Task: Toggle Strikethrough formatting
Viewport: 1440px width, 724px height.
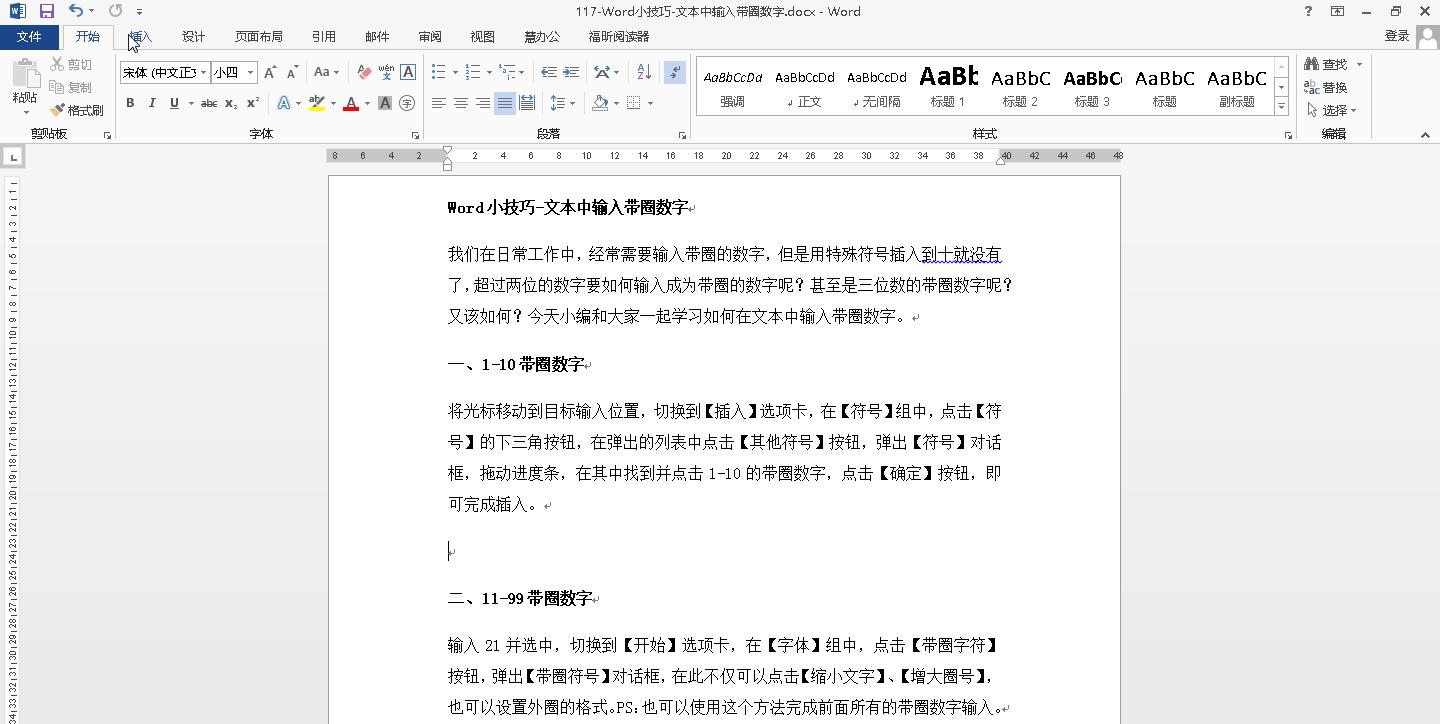Action: coord(209,103)
